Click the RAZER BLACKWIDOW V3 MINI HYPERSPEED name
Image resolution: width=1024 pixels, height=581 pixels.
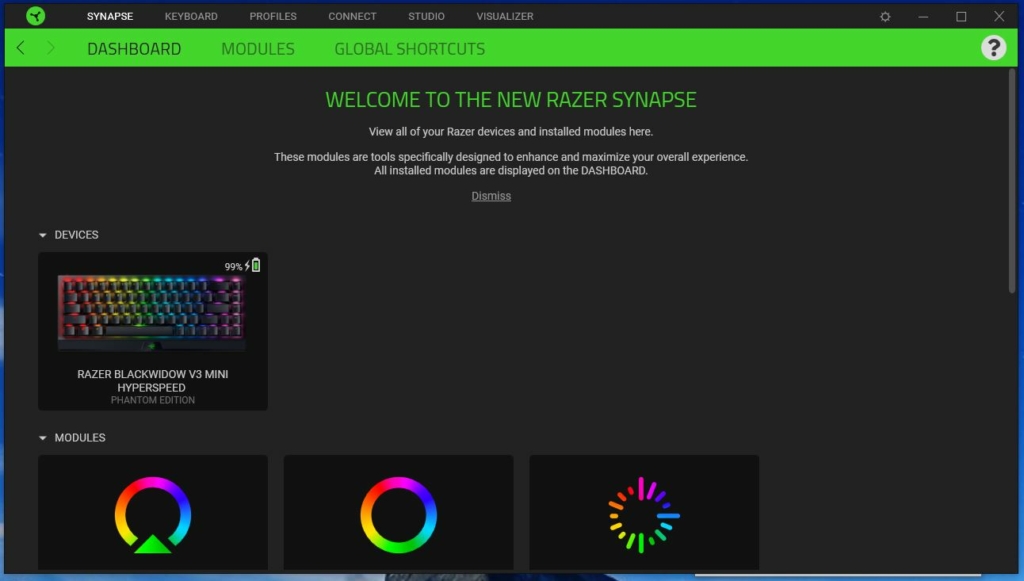[152, 381]
